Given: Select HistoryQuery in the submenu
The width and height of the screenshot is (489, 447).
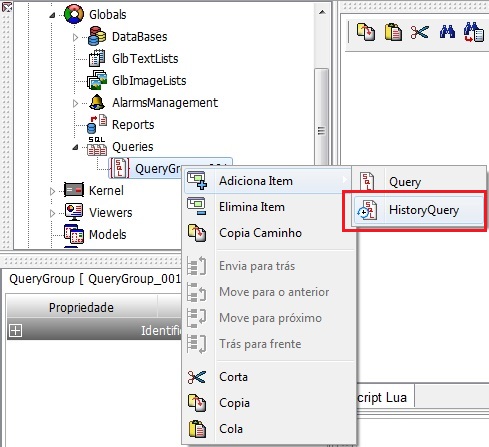Looking at the screenshot, I should tap(419, 210).
